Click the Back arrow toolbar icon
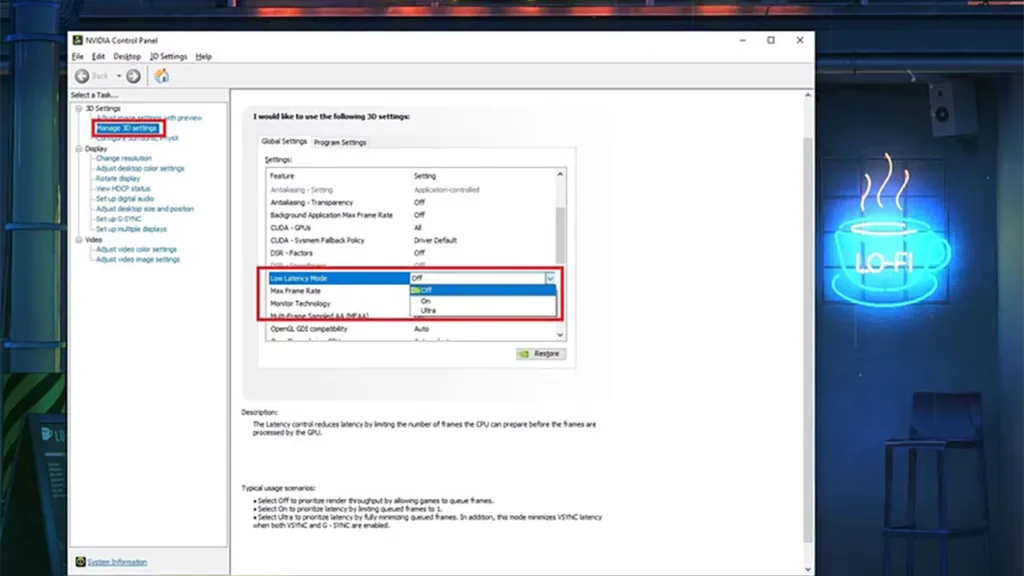The image size is (1024, 576). [x=82, y=76]
